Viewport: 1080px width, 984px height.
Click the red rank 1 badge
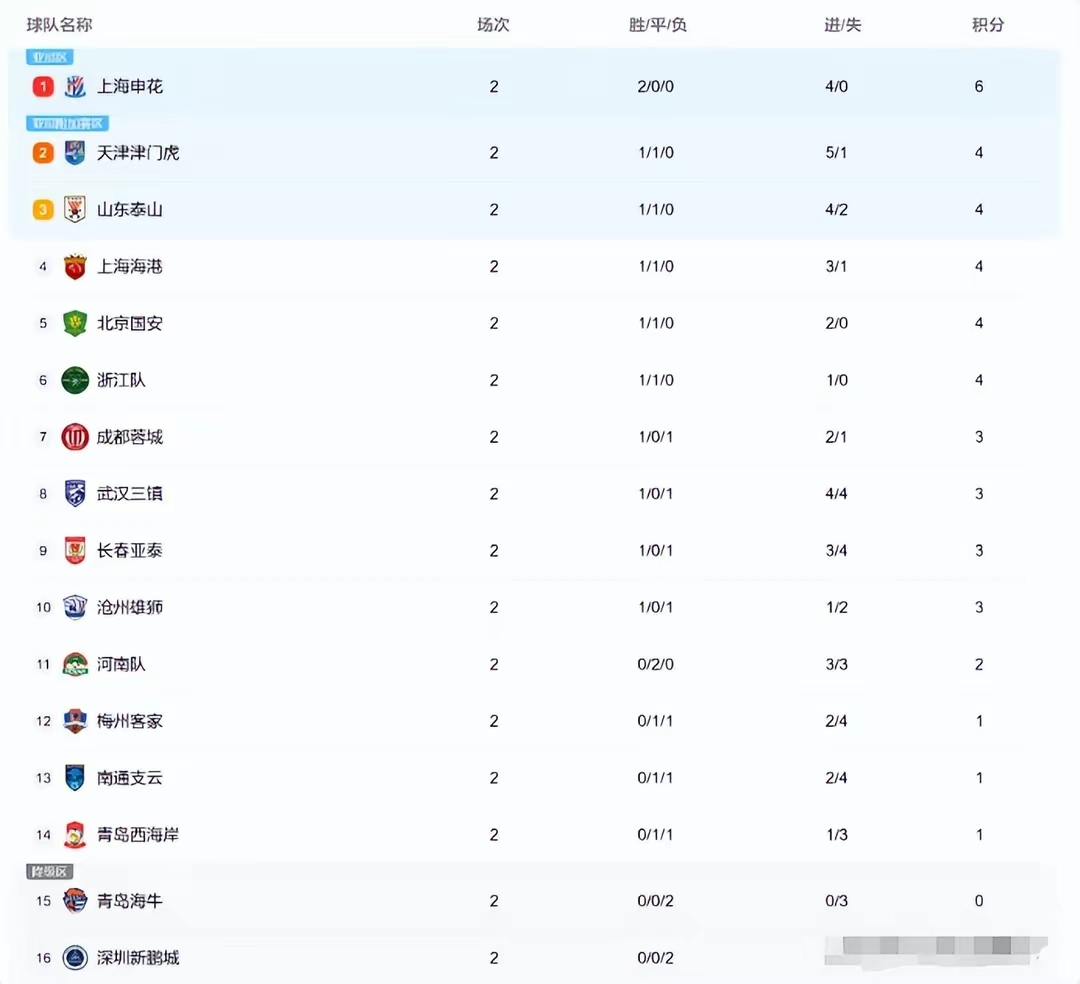[x=43, y=87]
